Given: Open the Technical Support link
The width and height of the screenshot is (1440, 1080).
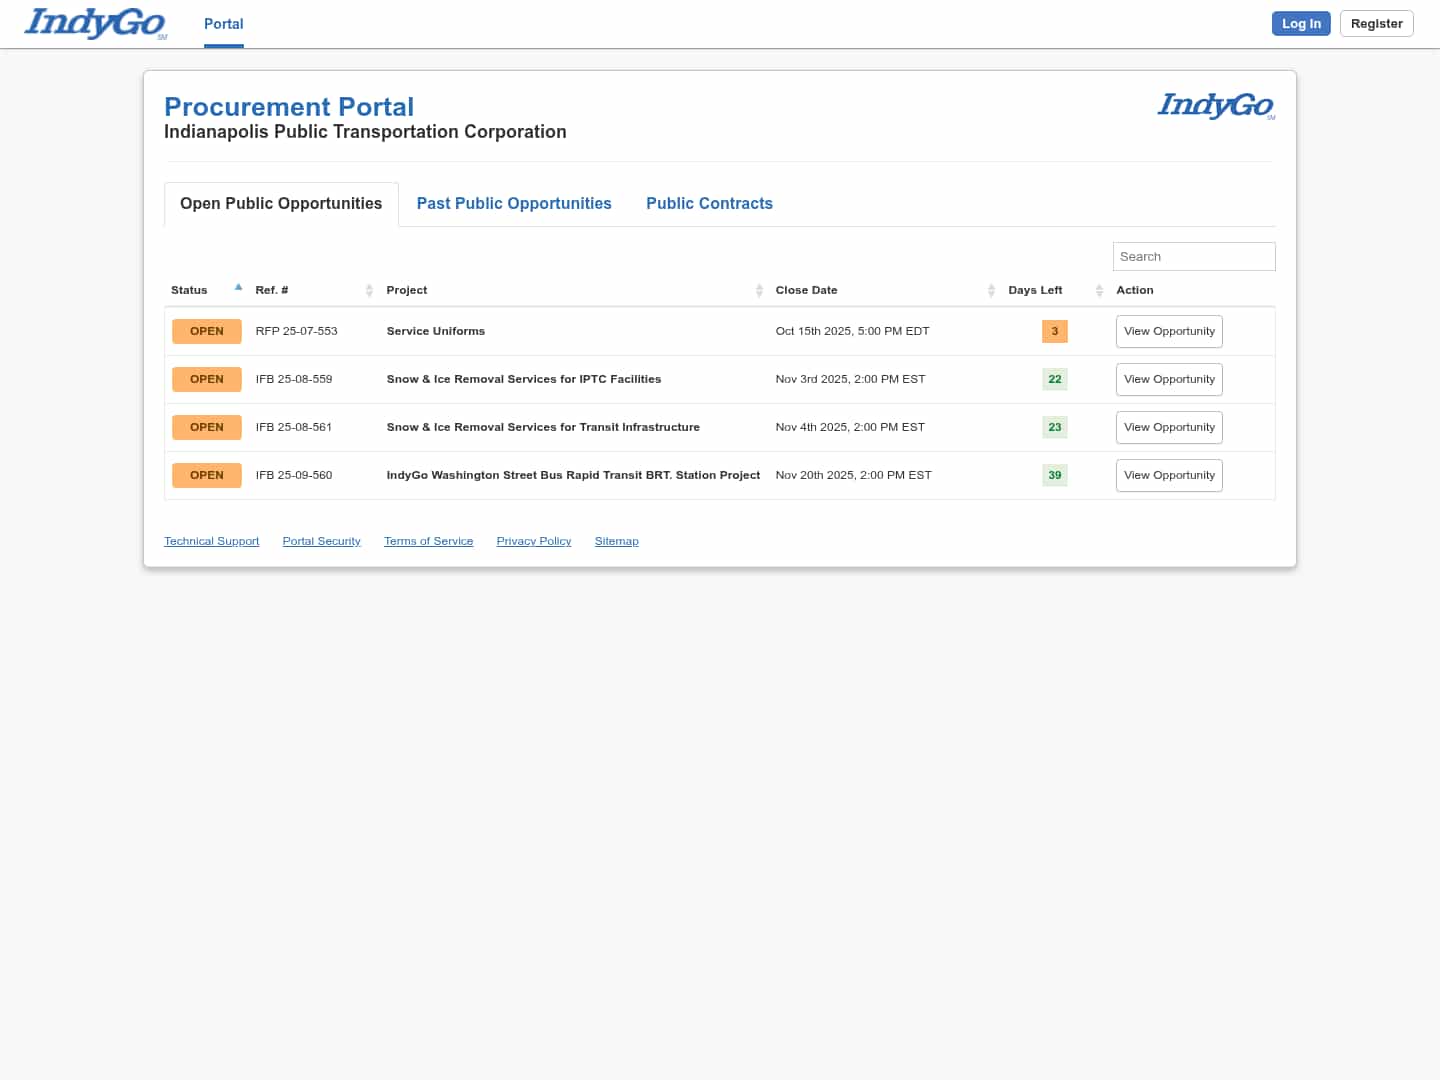Looking at the screenshot, I should pyautogui.click(x=211, y=541).
